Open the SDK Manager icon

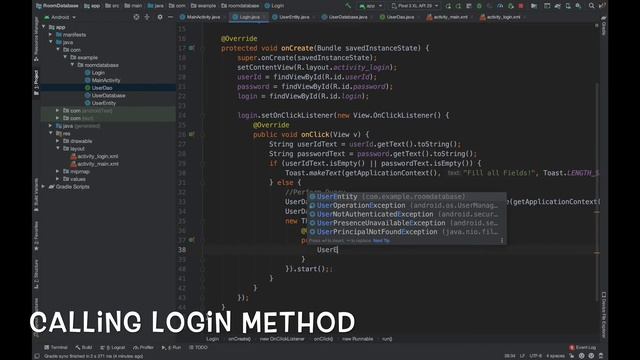(x=578, y=6)
